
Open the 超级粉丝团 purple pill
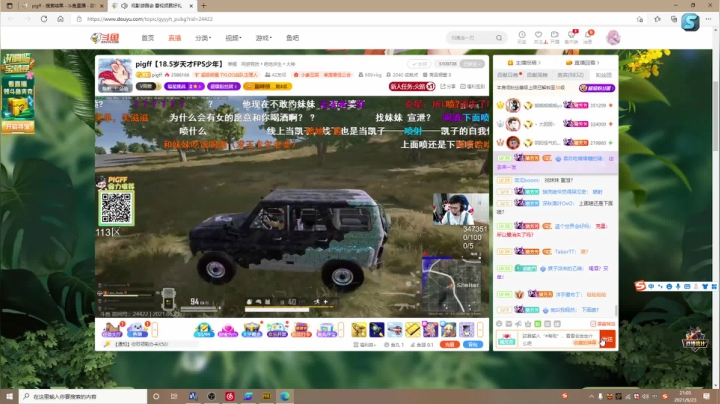coord(223,86)
